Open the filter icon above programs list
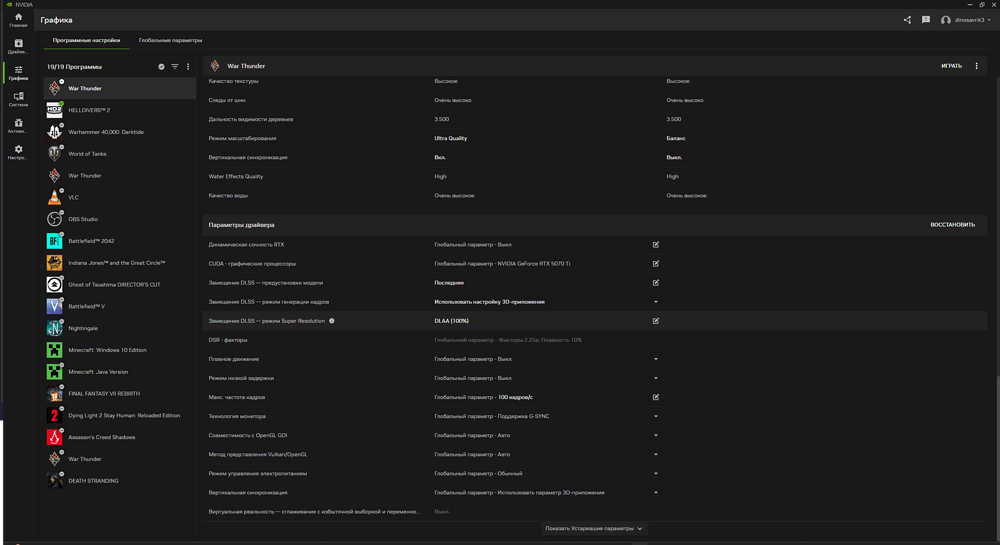This screenshot has height=545, width=1000. 175,66
